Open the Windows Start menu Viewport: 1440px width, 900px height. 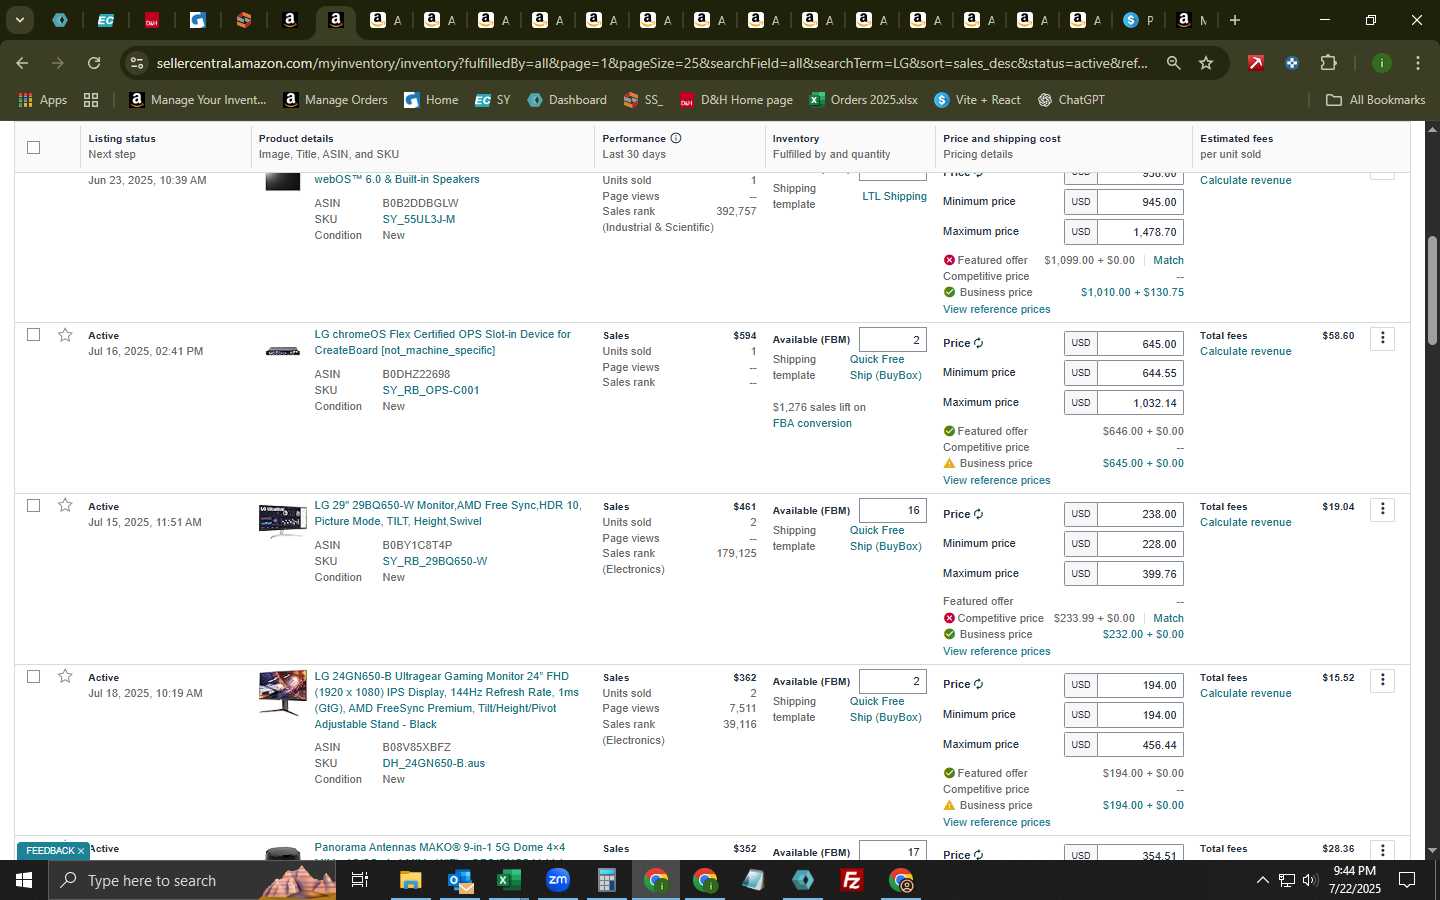point(24,880)
